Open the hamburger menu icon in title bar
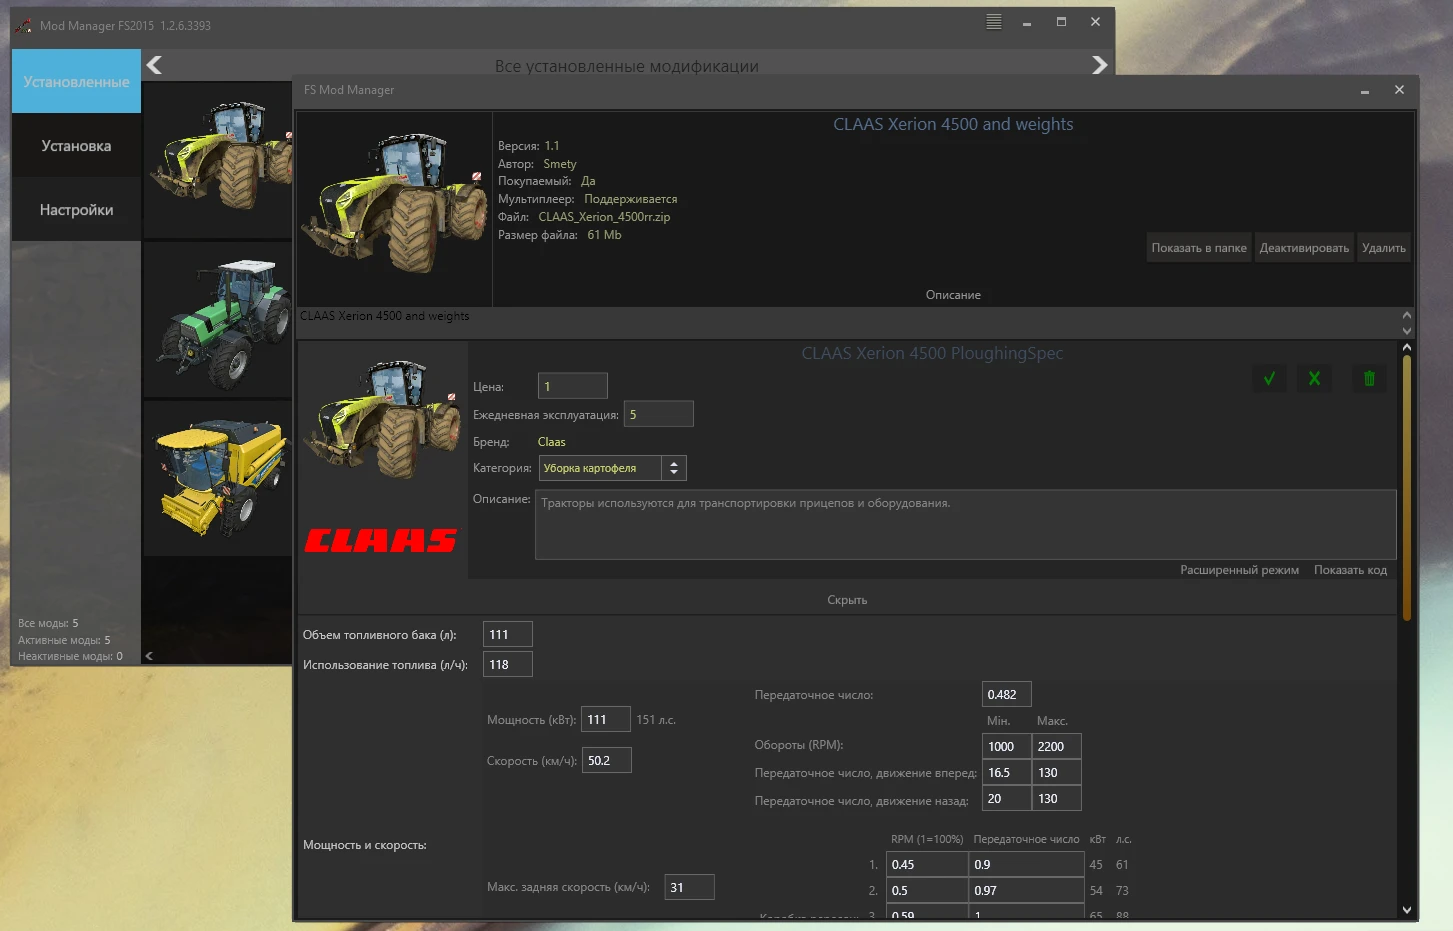The width and height of the screenshot is (1453, 931). click(993, 22)
